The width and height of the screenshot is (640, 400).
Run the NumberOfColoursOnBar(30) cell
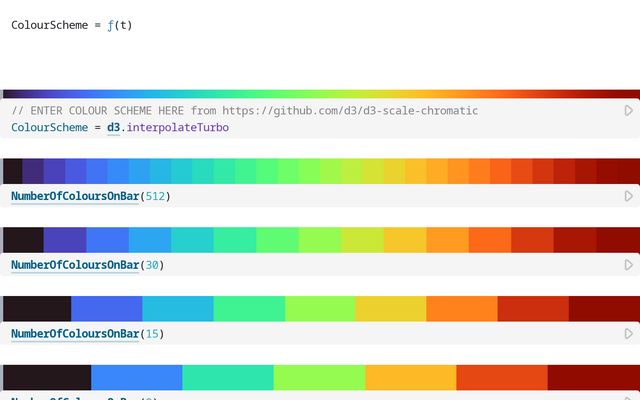[x=629, y=265]
